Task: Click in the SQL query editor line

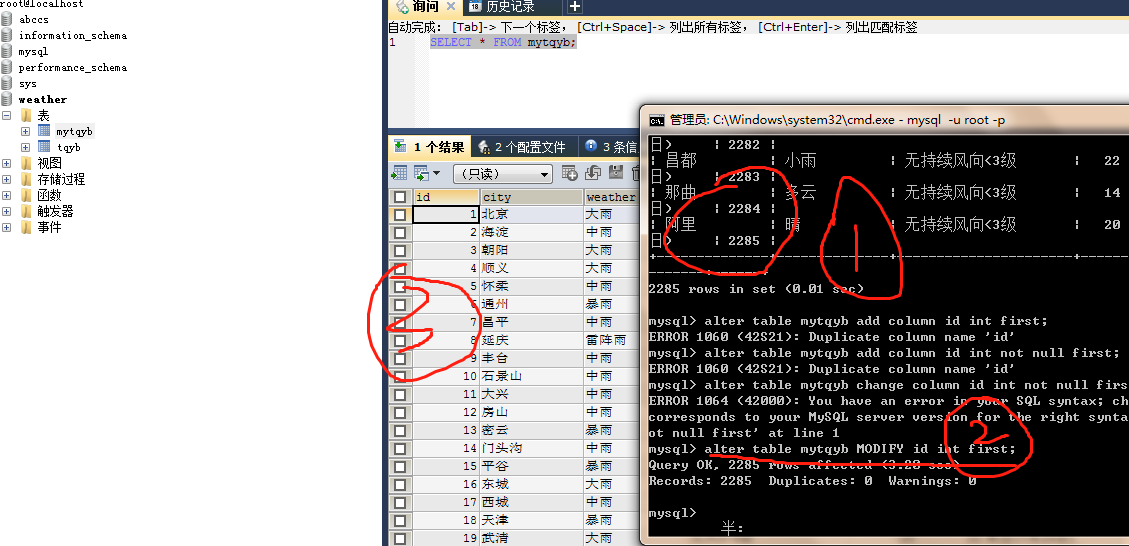Action: pyautogui.click(x=503, y=42)
